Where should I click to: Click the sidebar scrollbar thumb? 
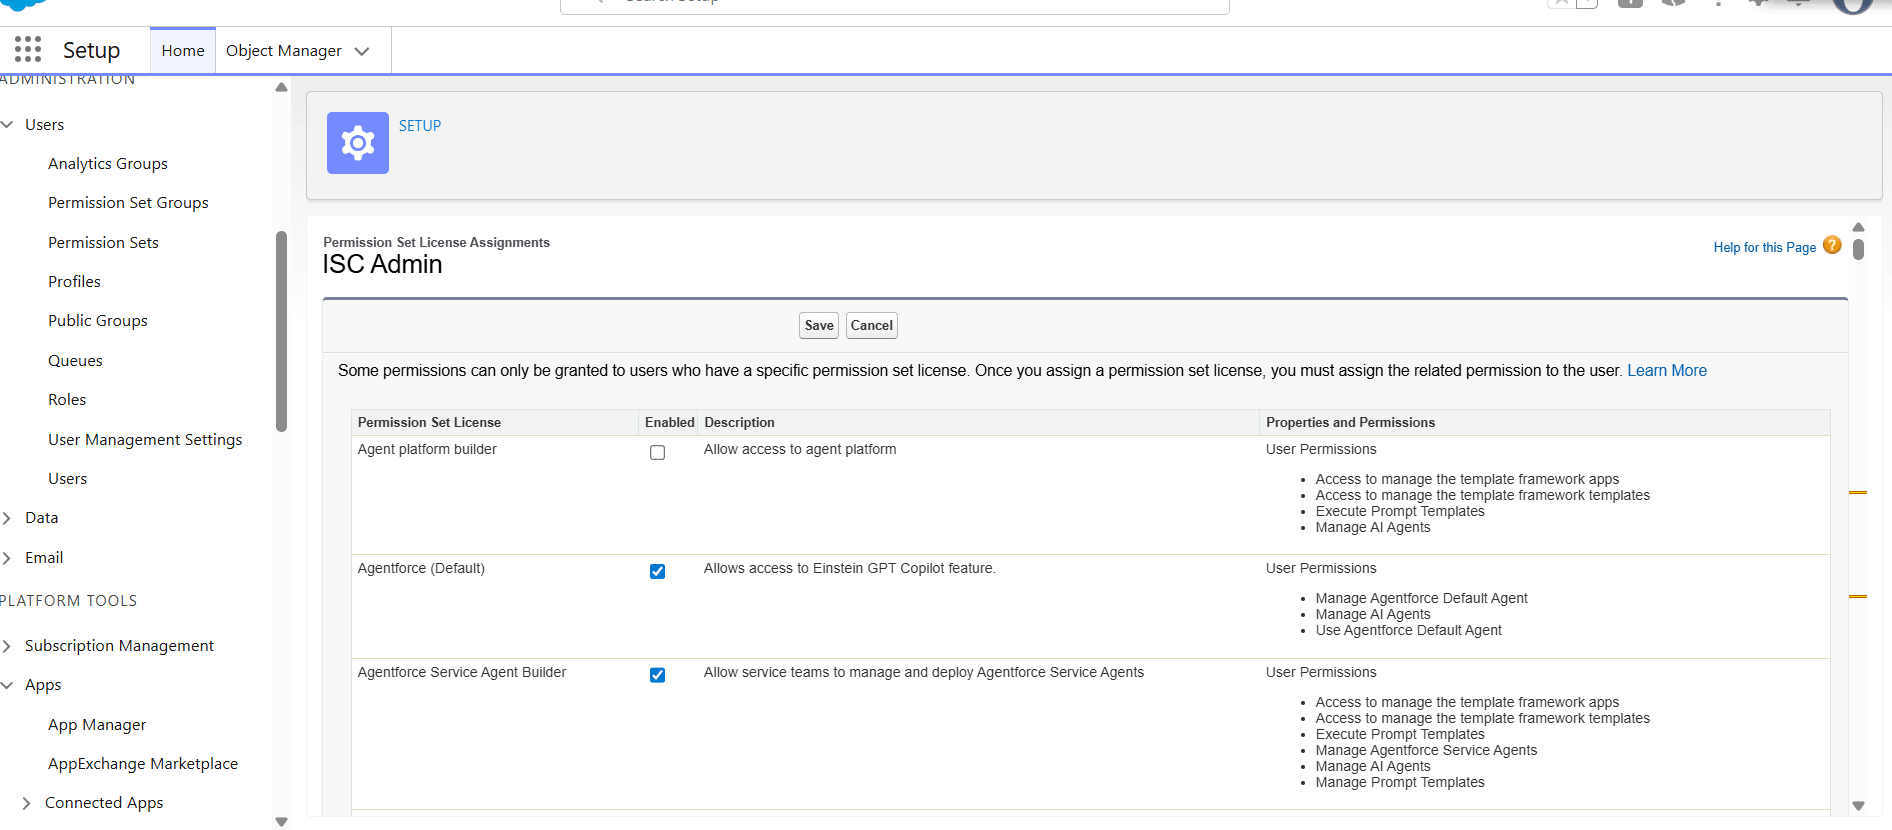(x=281, y=331)
